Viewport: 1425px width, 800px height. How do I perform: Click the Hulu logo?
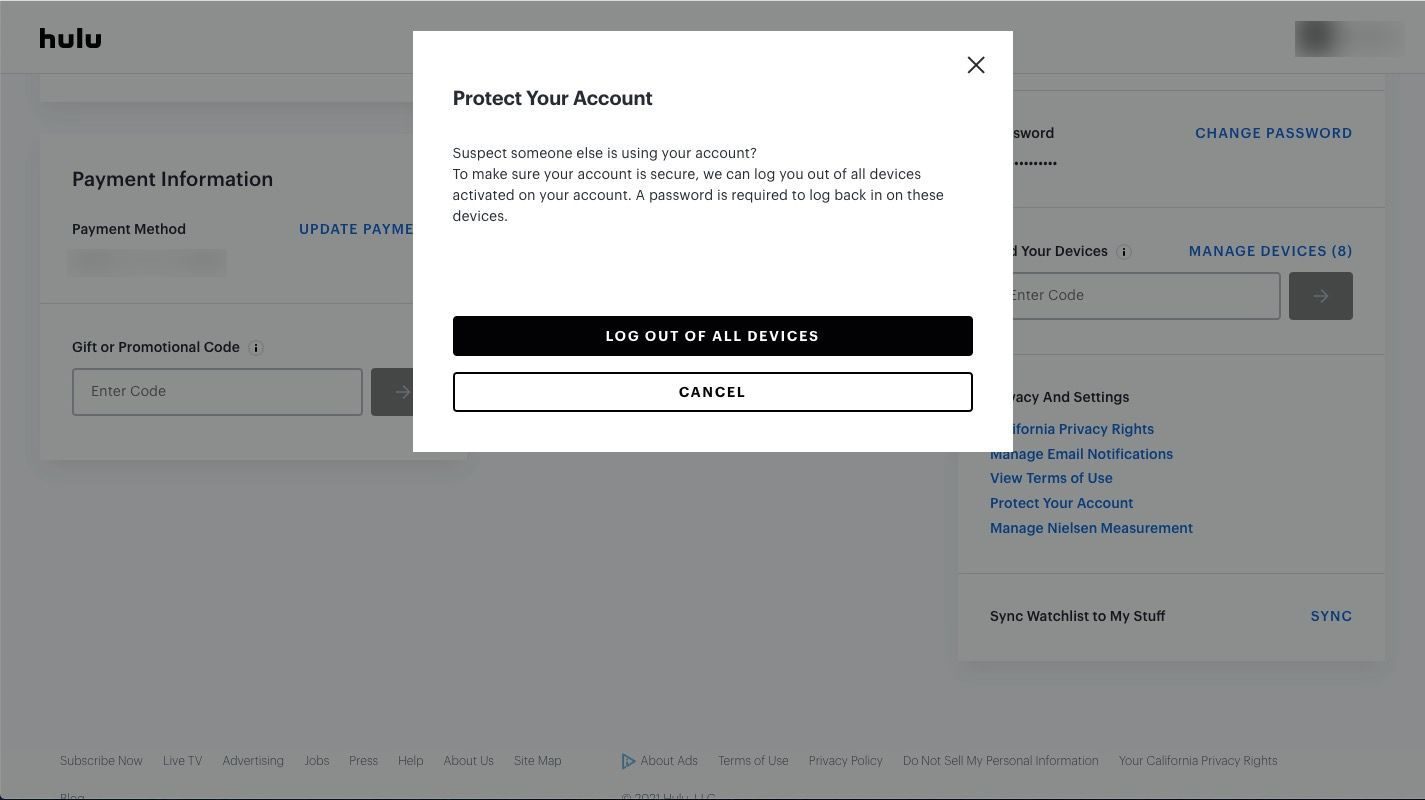[x=70, y=38]
